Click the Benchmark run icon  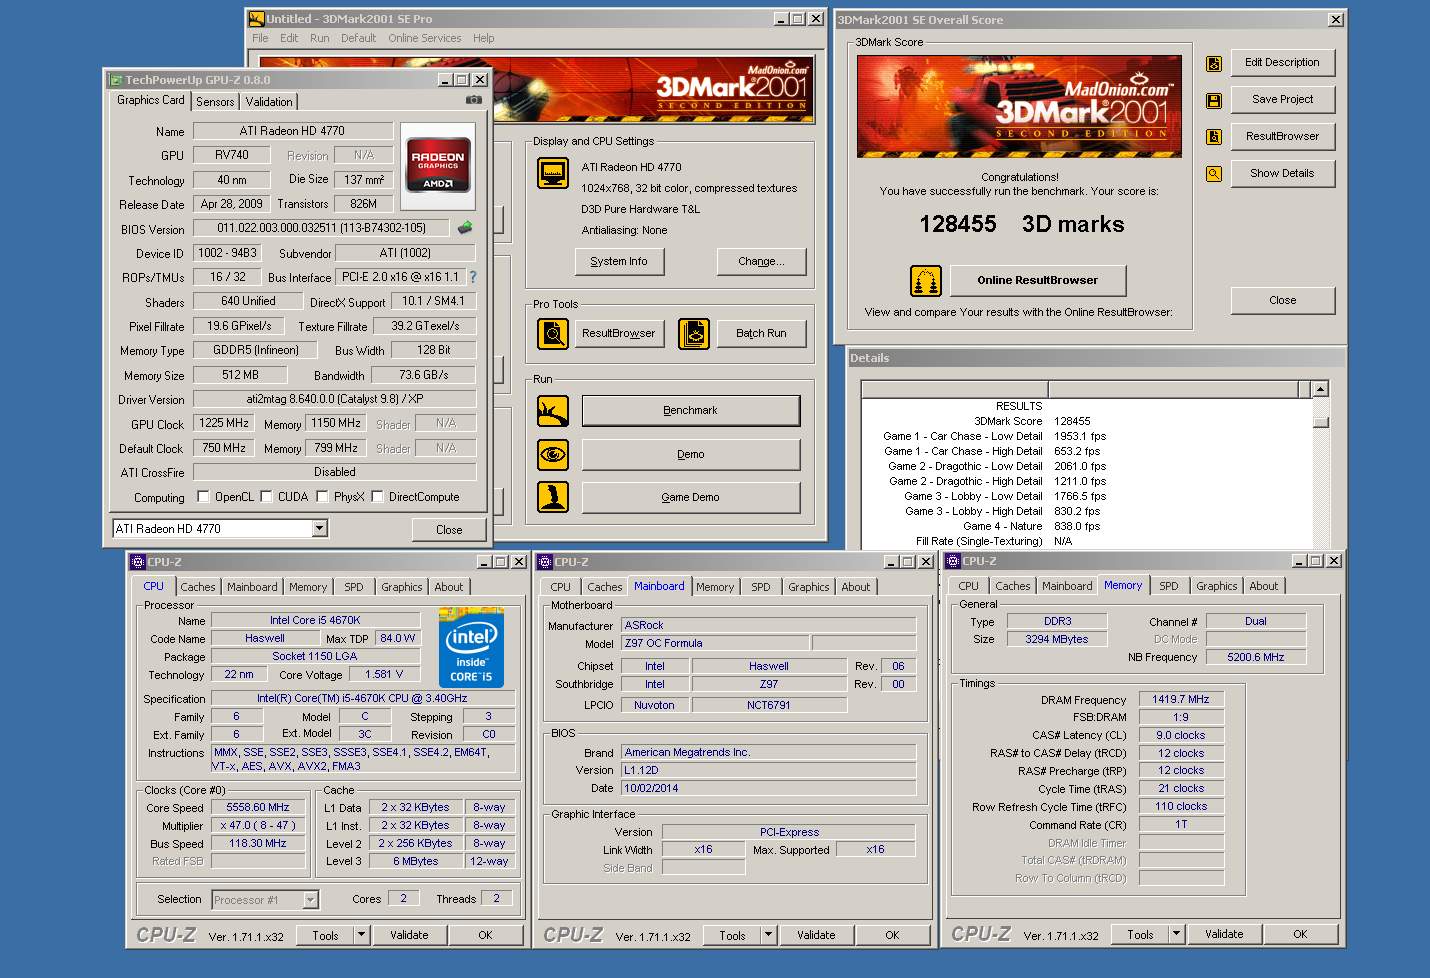pos(553,411)
